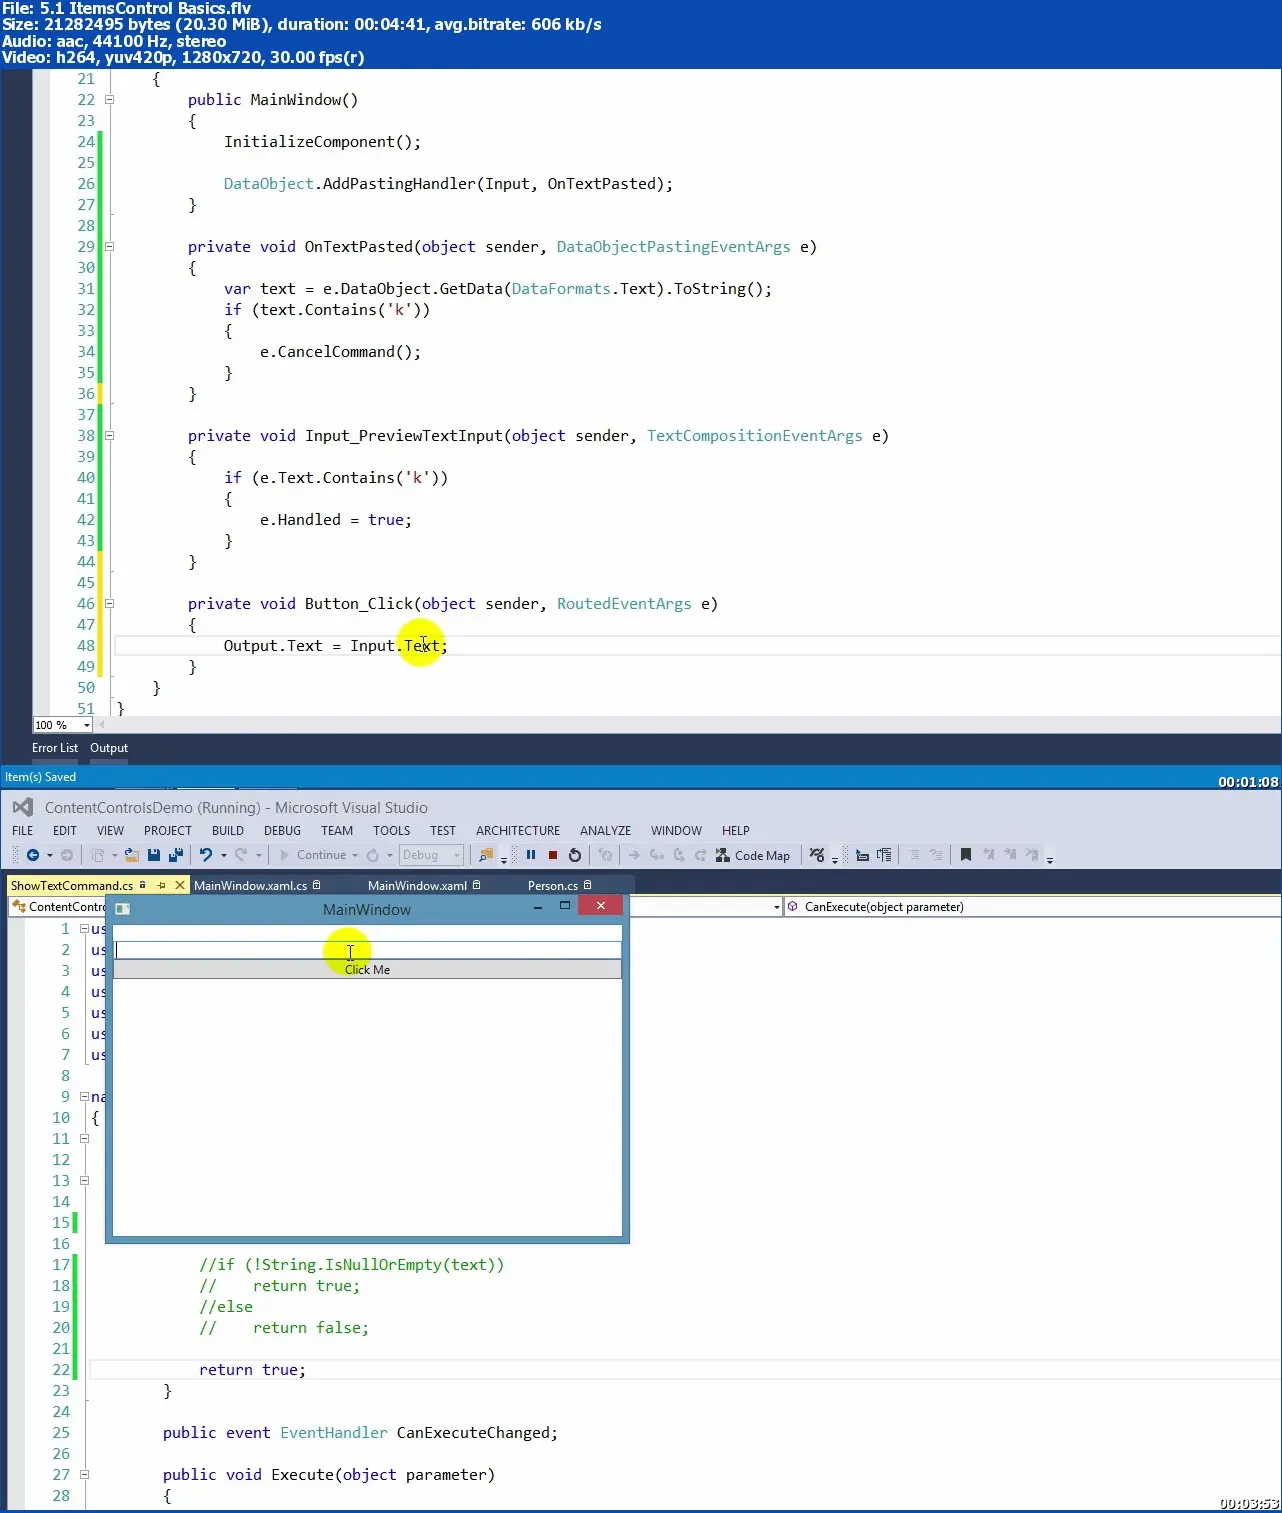Collapse Button_Click method at line 46
Image resolution: width=1282 pixels, height=1513 pixels.
coord(110,604)
